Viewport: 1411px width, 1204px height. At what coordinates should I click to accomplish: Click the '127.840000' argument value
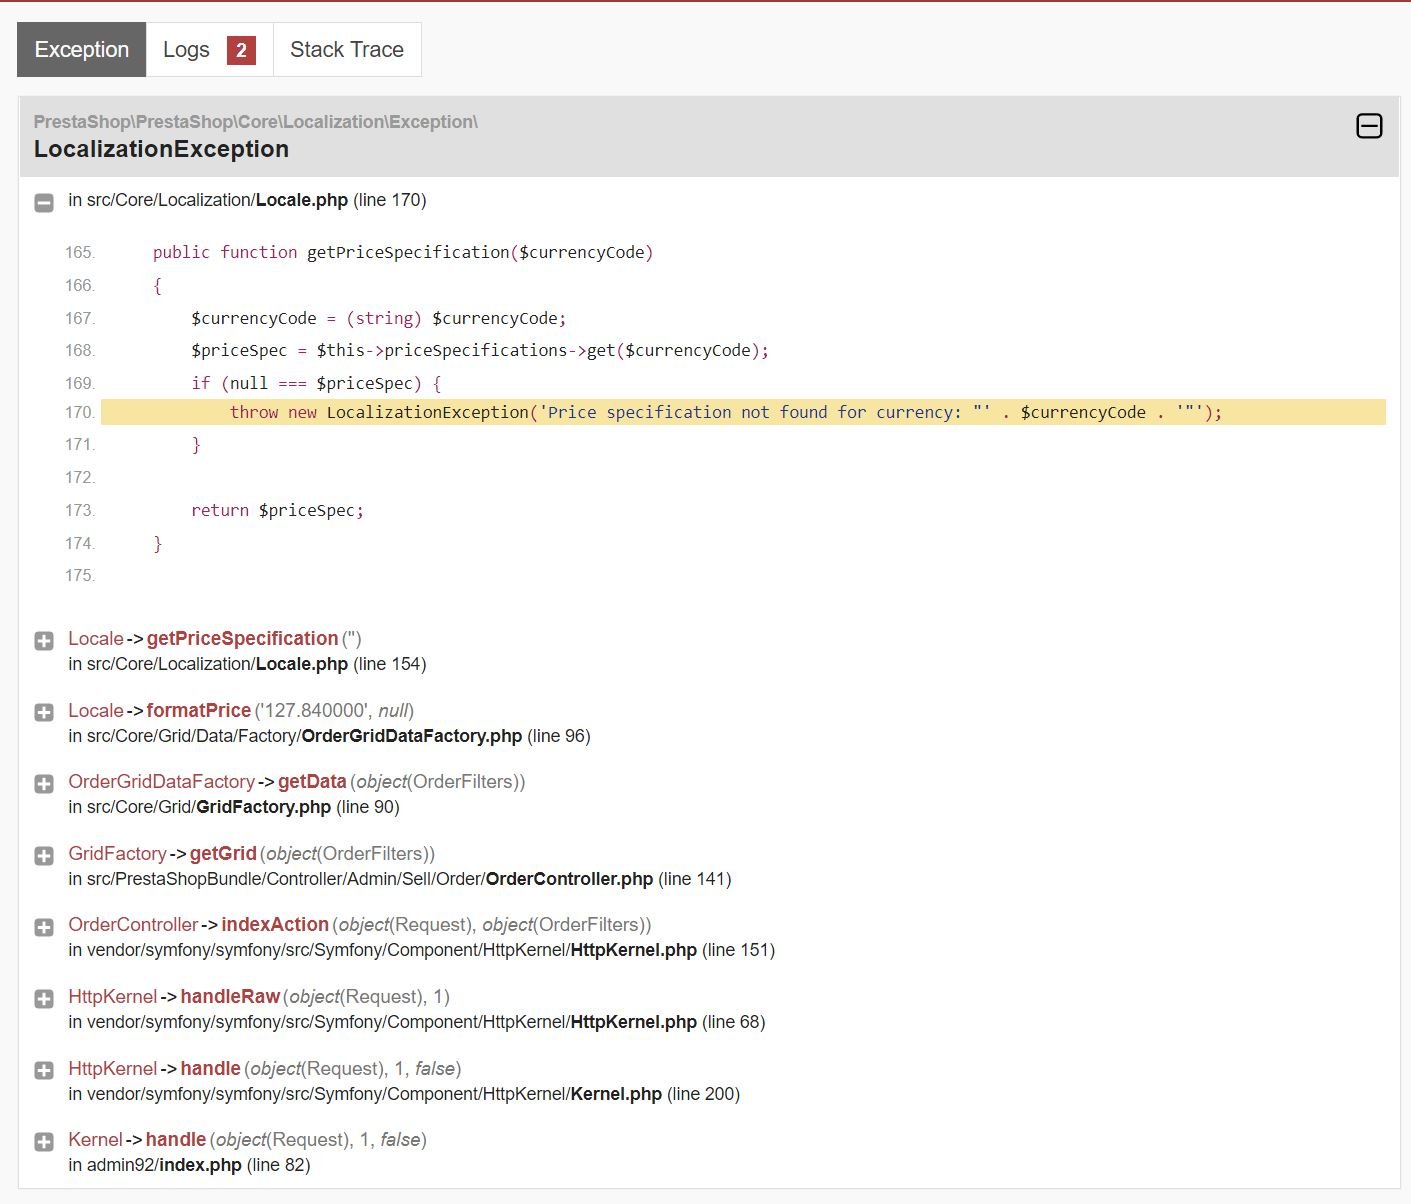coord(314,710)
